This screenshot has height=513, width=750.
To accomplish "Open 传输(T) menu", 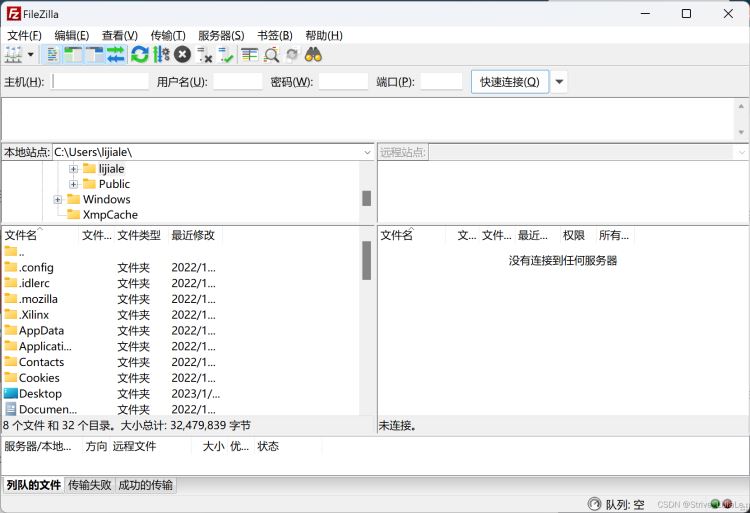I will tap(168, 35).
